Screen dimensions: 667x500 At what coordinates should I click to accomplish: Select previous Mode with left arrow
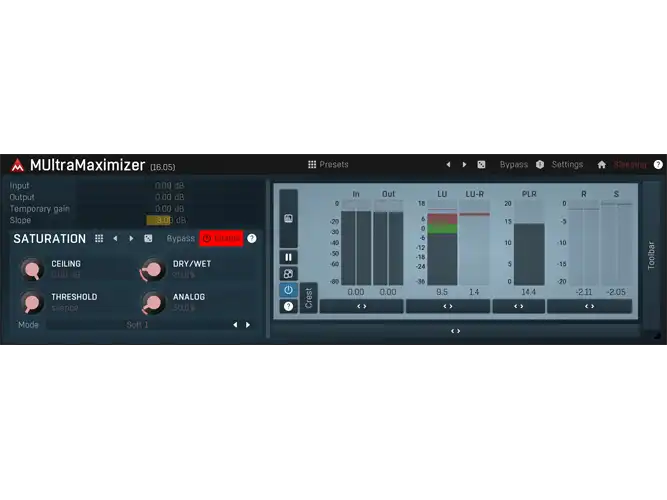click(235, 325)
